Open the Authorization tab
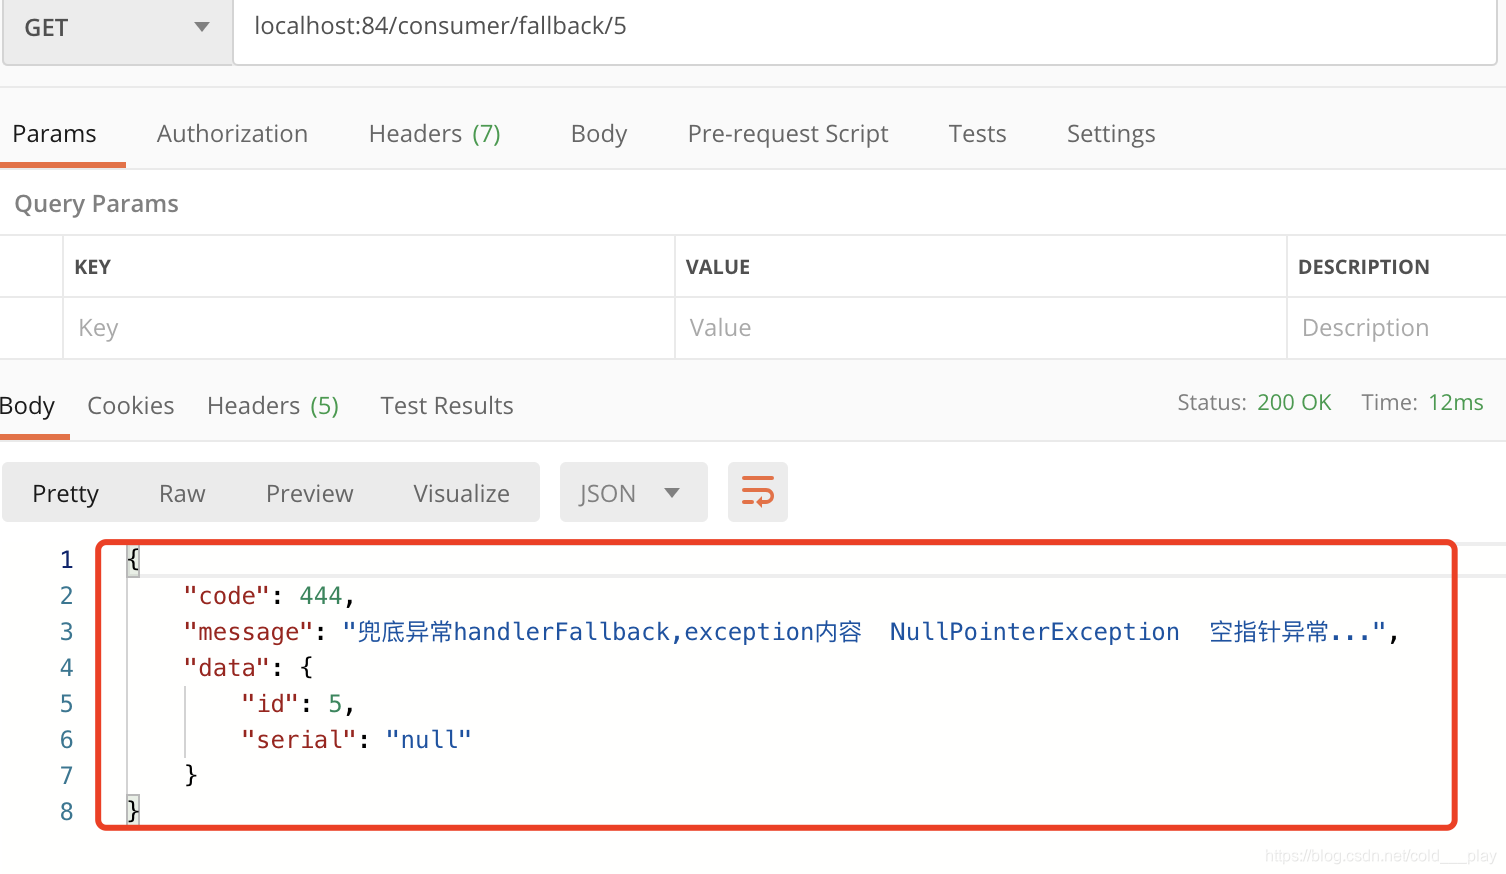1506x874 pixels. click(232, 134)
